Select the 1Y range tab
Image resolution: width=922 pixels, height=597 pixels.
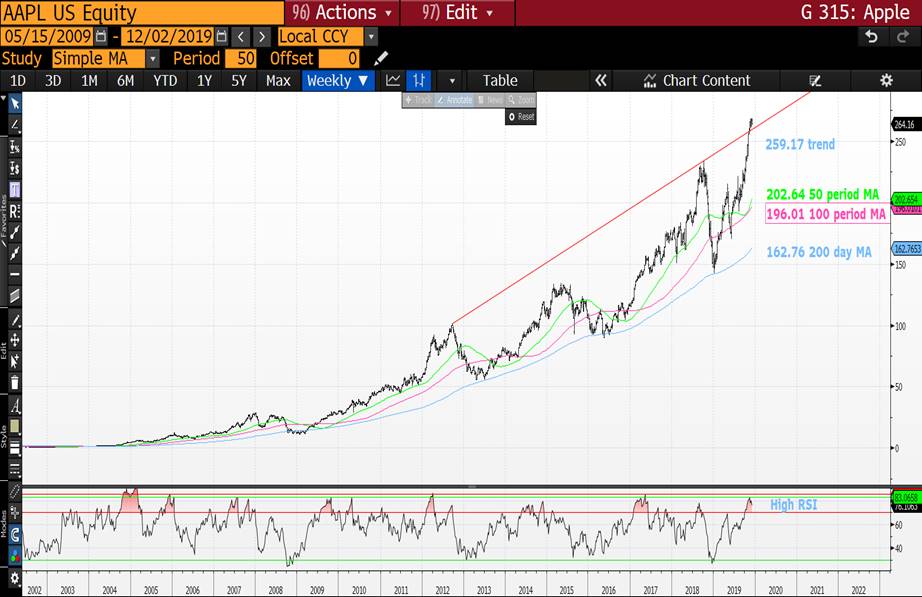[204, 81]
